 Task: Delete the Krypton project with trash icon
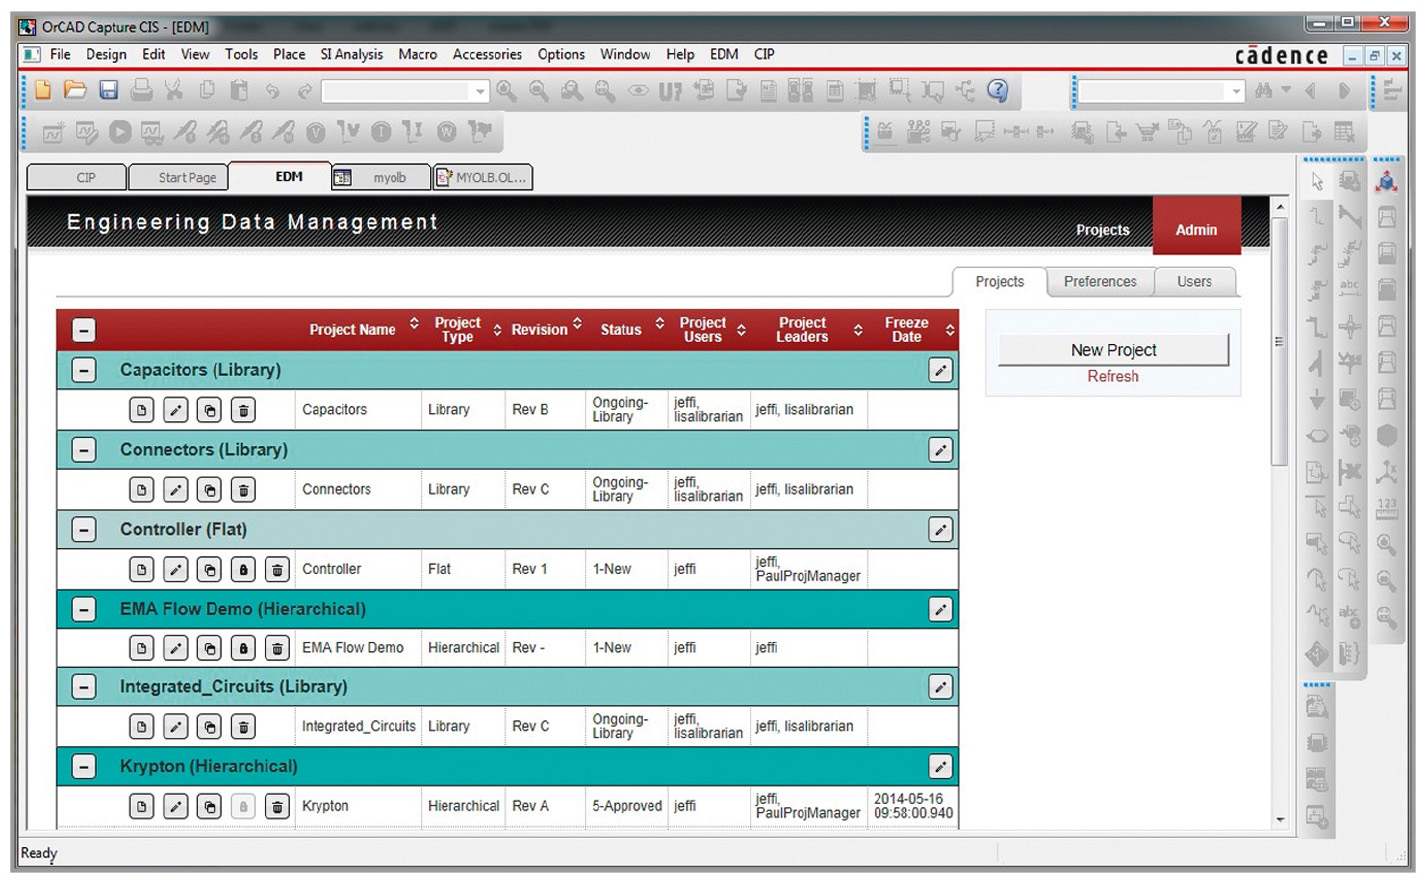click(x=277, y=806)
